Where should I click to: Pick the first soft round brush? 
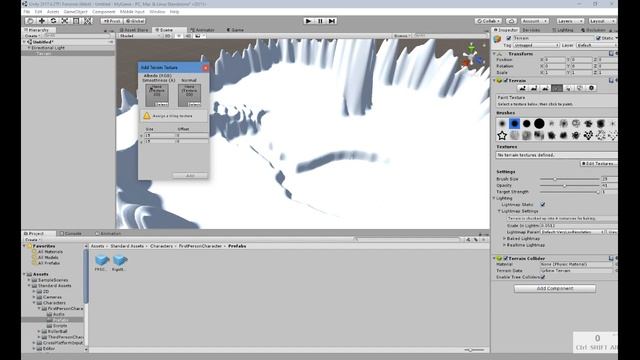tap(502, 123)
